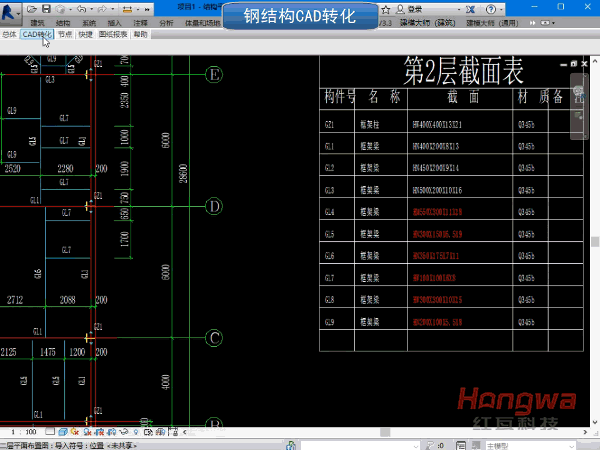Click the 快捷 menu button
The image size is (600, 450).
point(85,34)
